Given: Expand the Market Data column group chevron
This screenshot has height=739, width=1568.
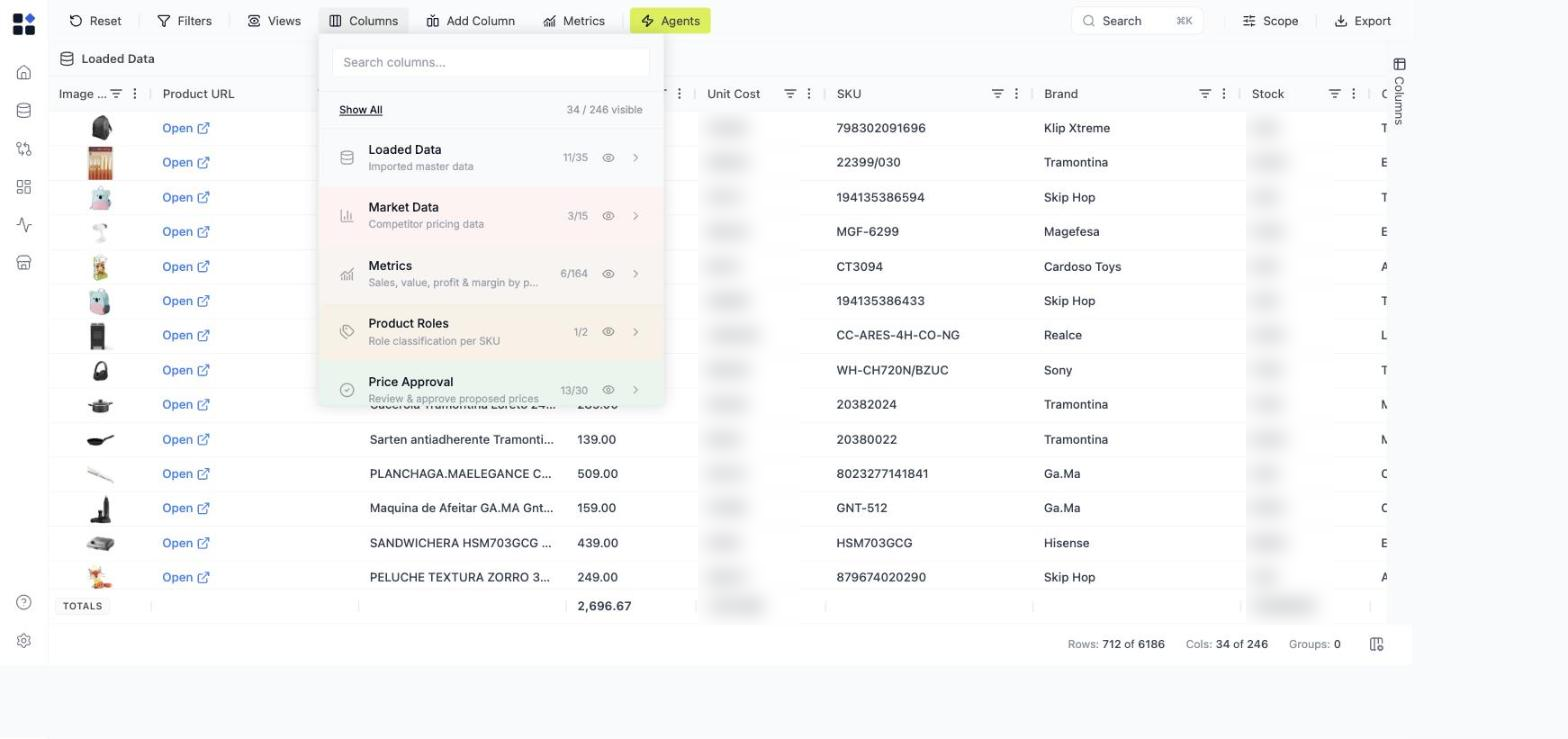Looking at the screenshot, I should pyautogui.click(x=636, y=216).
